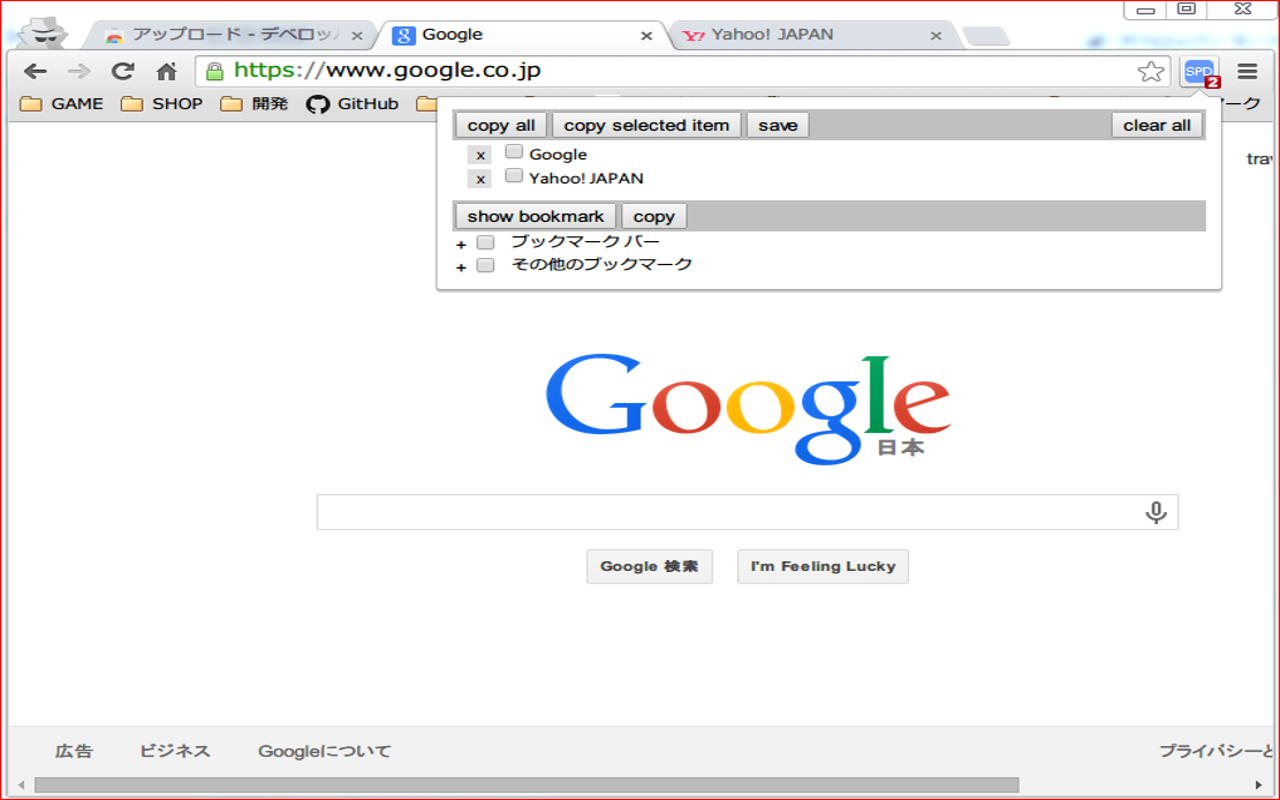Open the home page icon

pyautogui.click(x=166, y=71)
